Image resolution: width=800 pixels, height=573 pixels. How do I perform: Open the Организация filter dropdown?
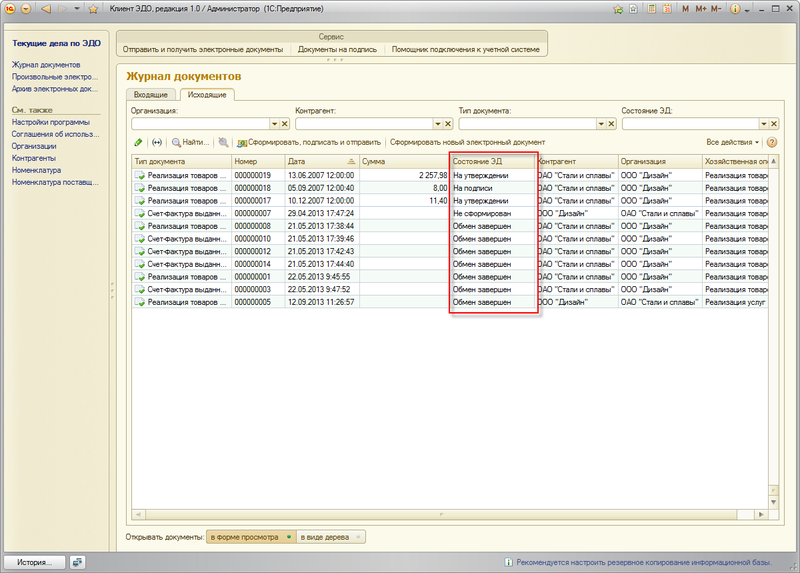click(x=274, y=123)
